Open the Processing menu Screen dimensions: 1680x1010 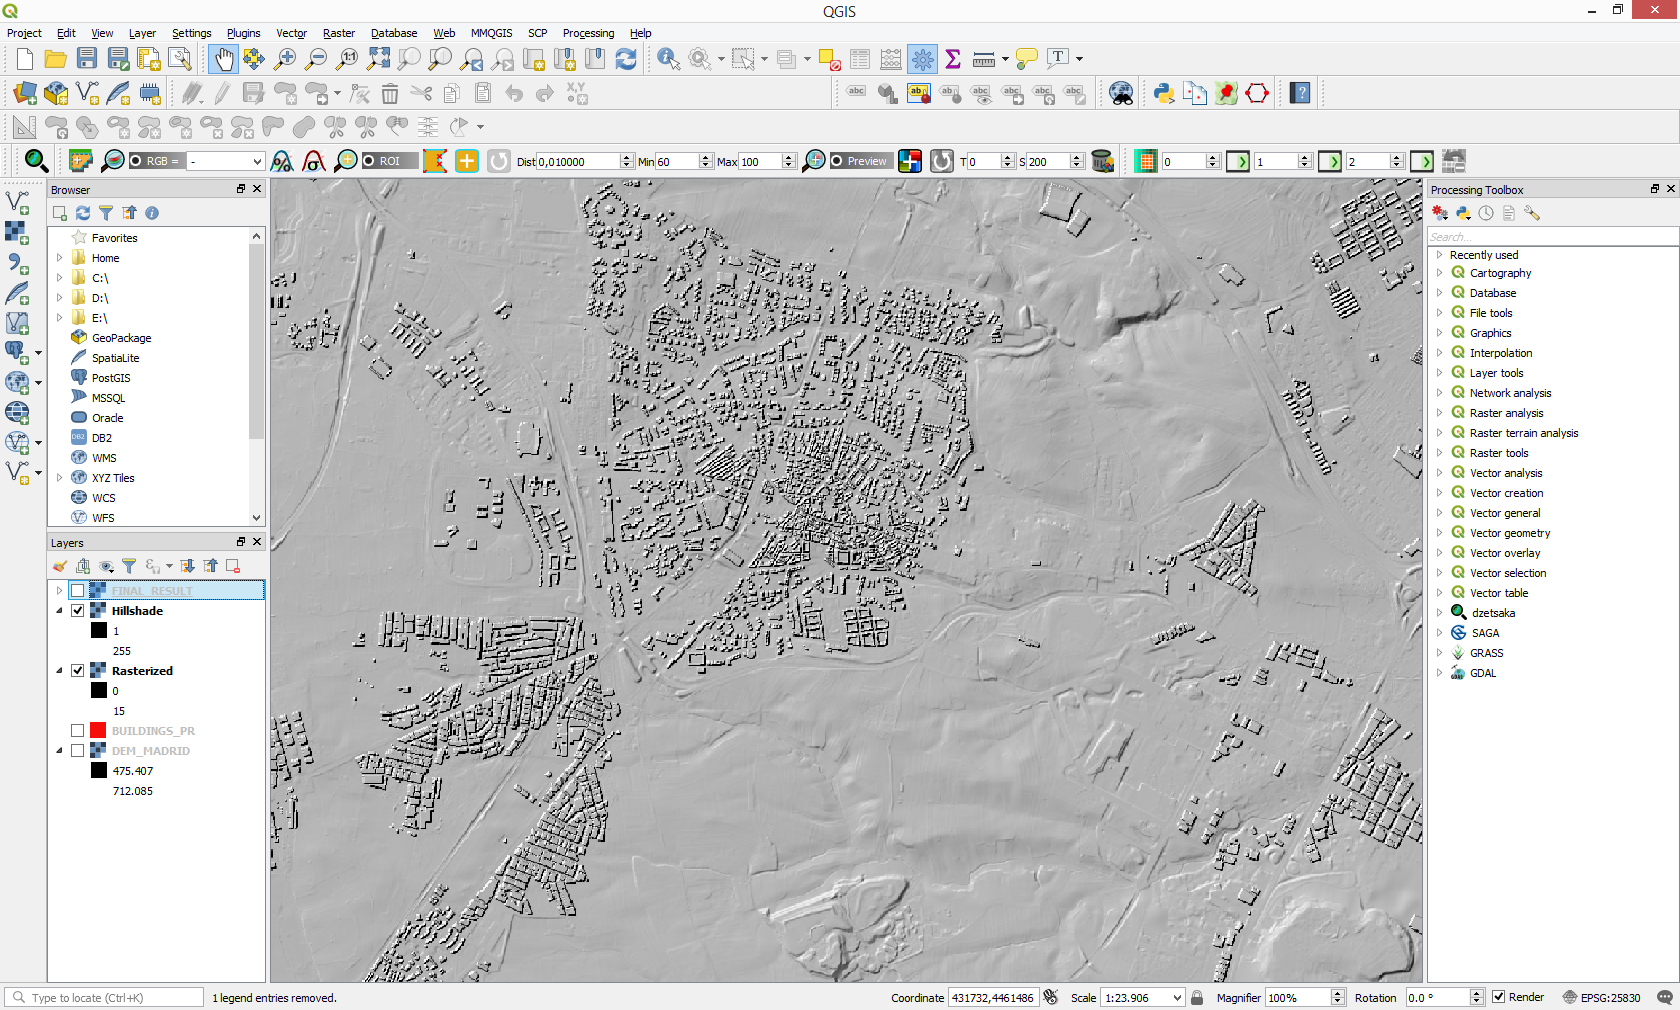tap(588, 33)
